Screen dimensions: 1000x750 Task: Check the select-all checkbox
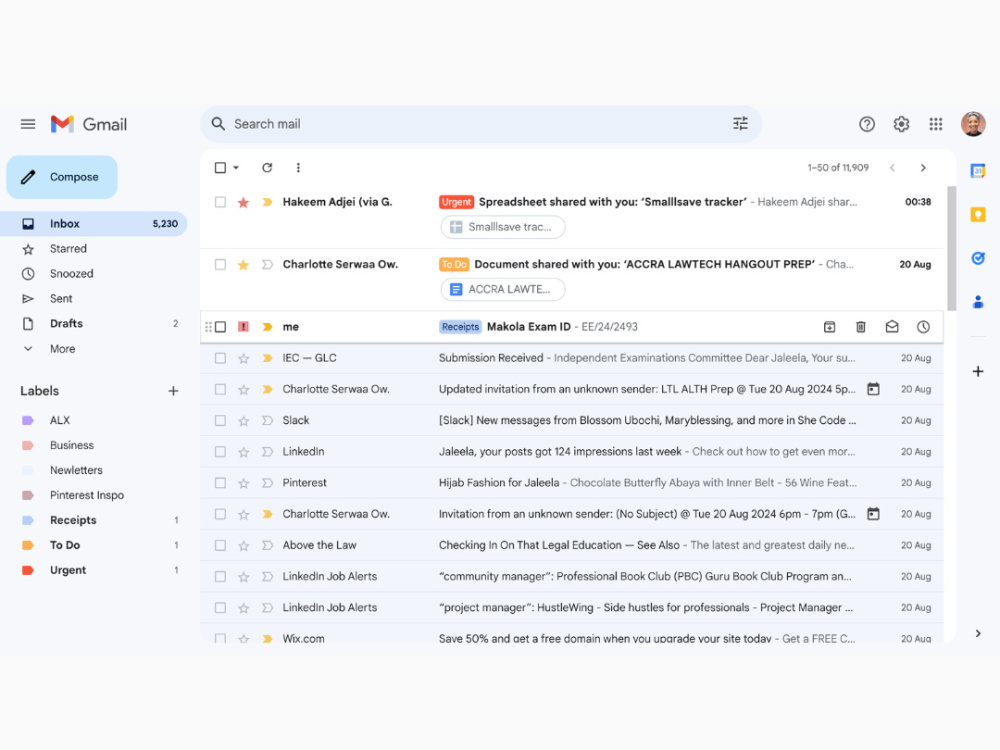click(x=220, y=167)
